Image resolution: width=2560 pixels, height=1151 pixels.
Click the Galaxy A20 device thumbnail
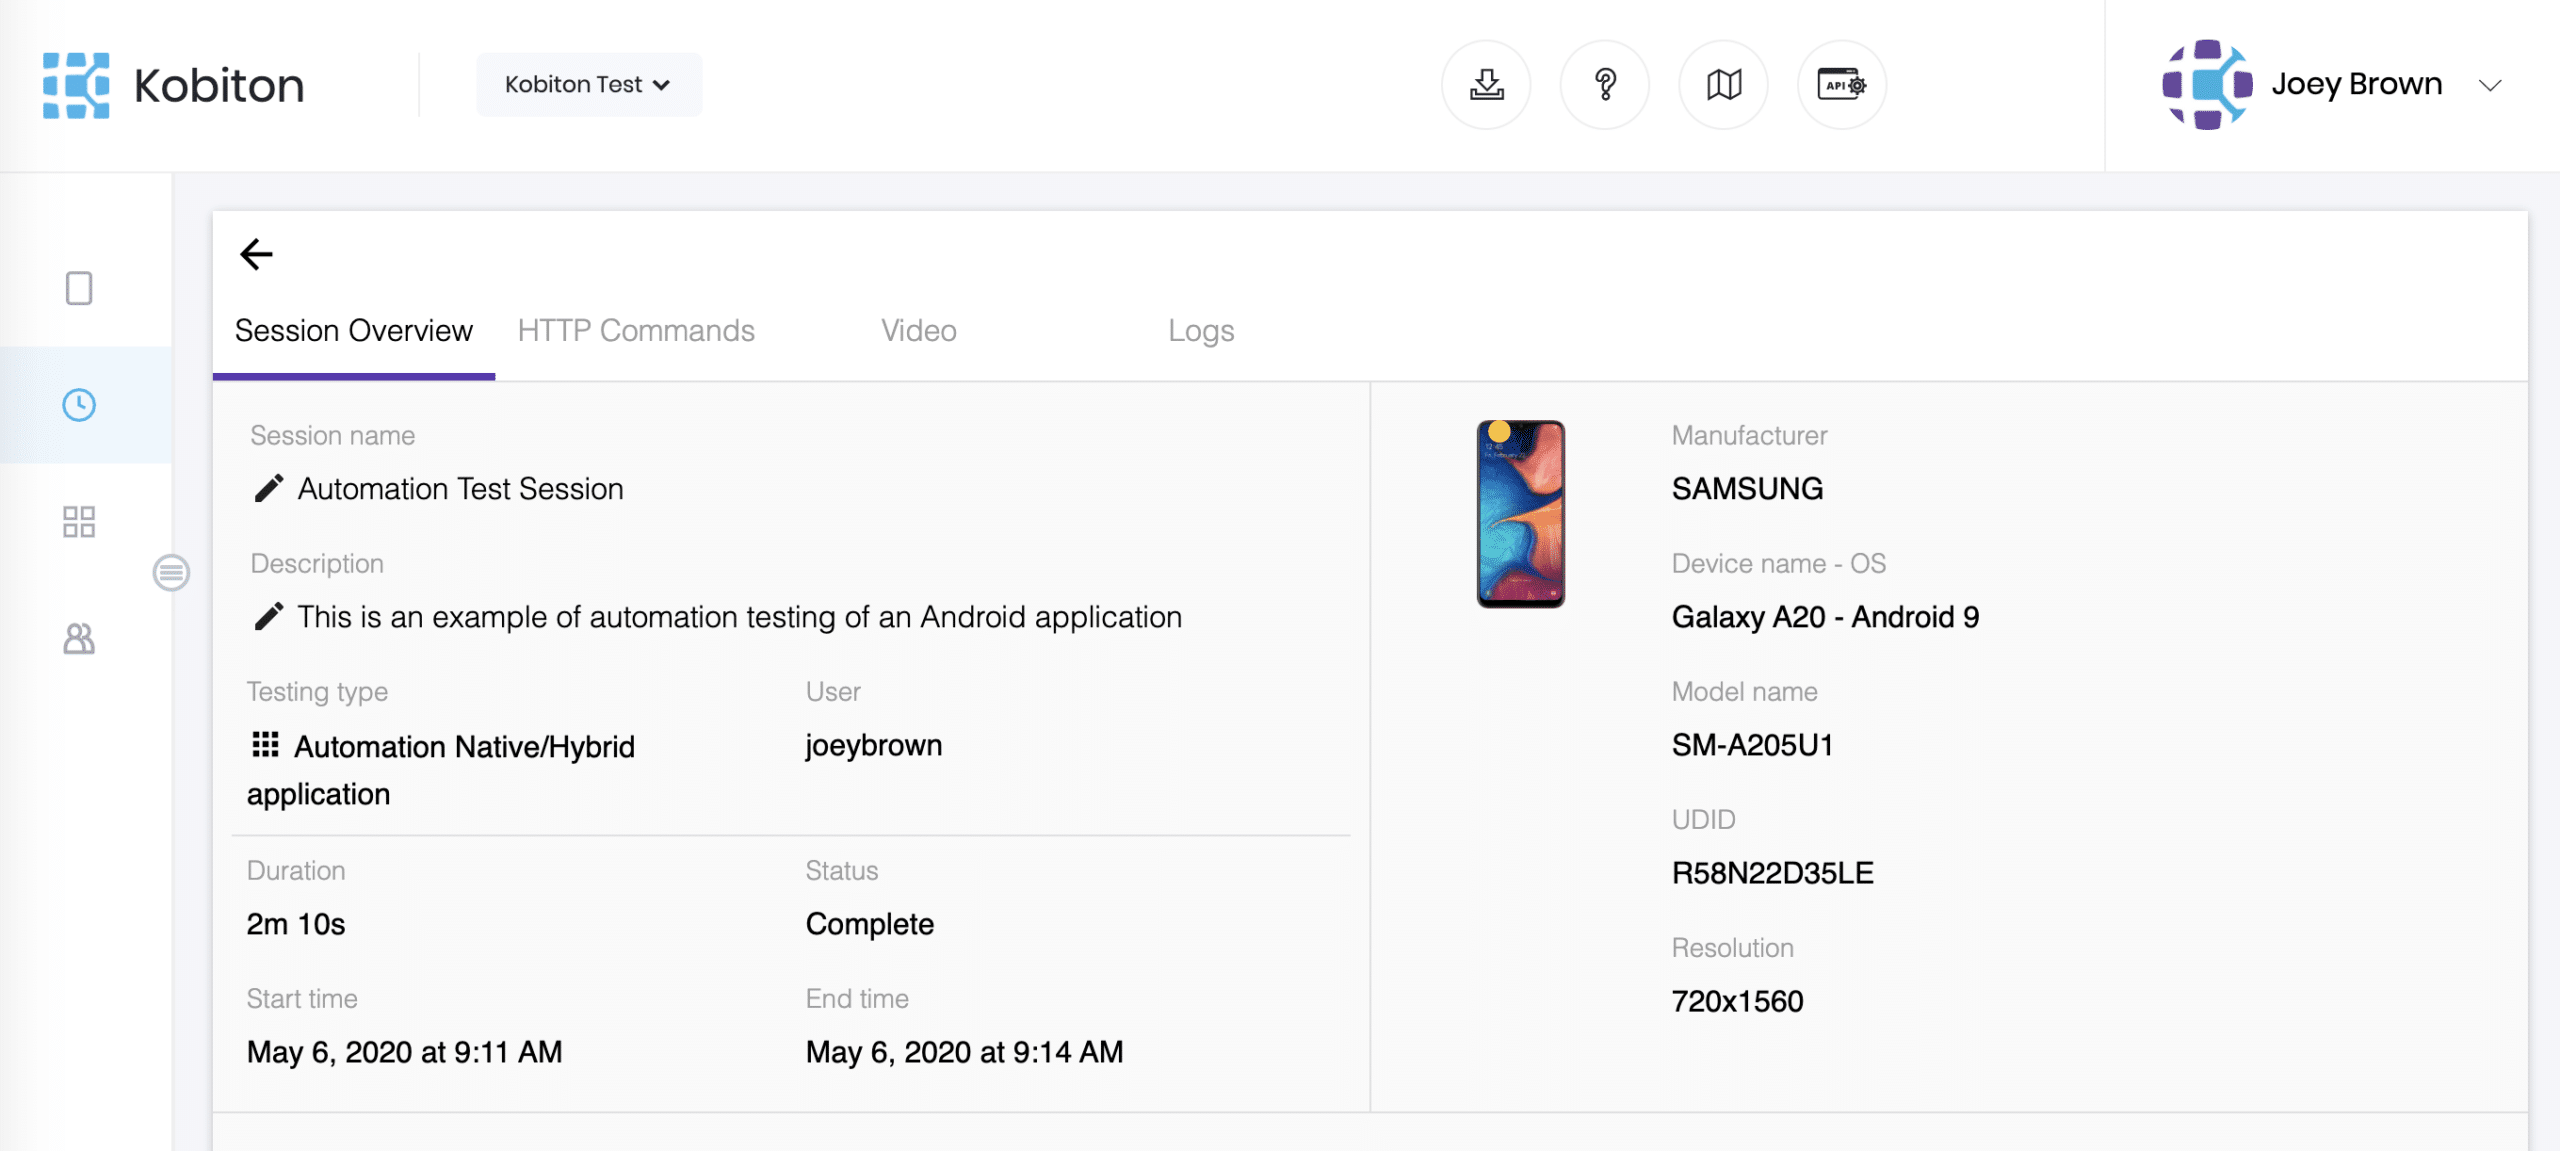(x=1520, y=514)
